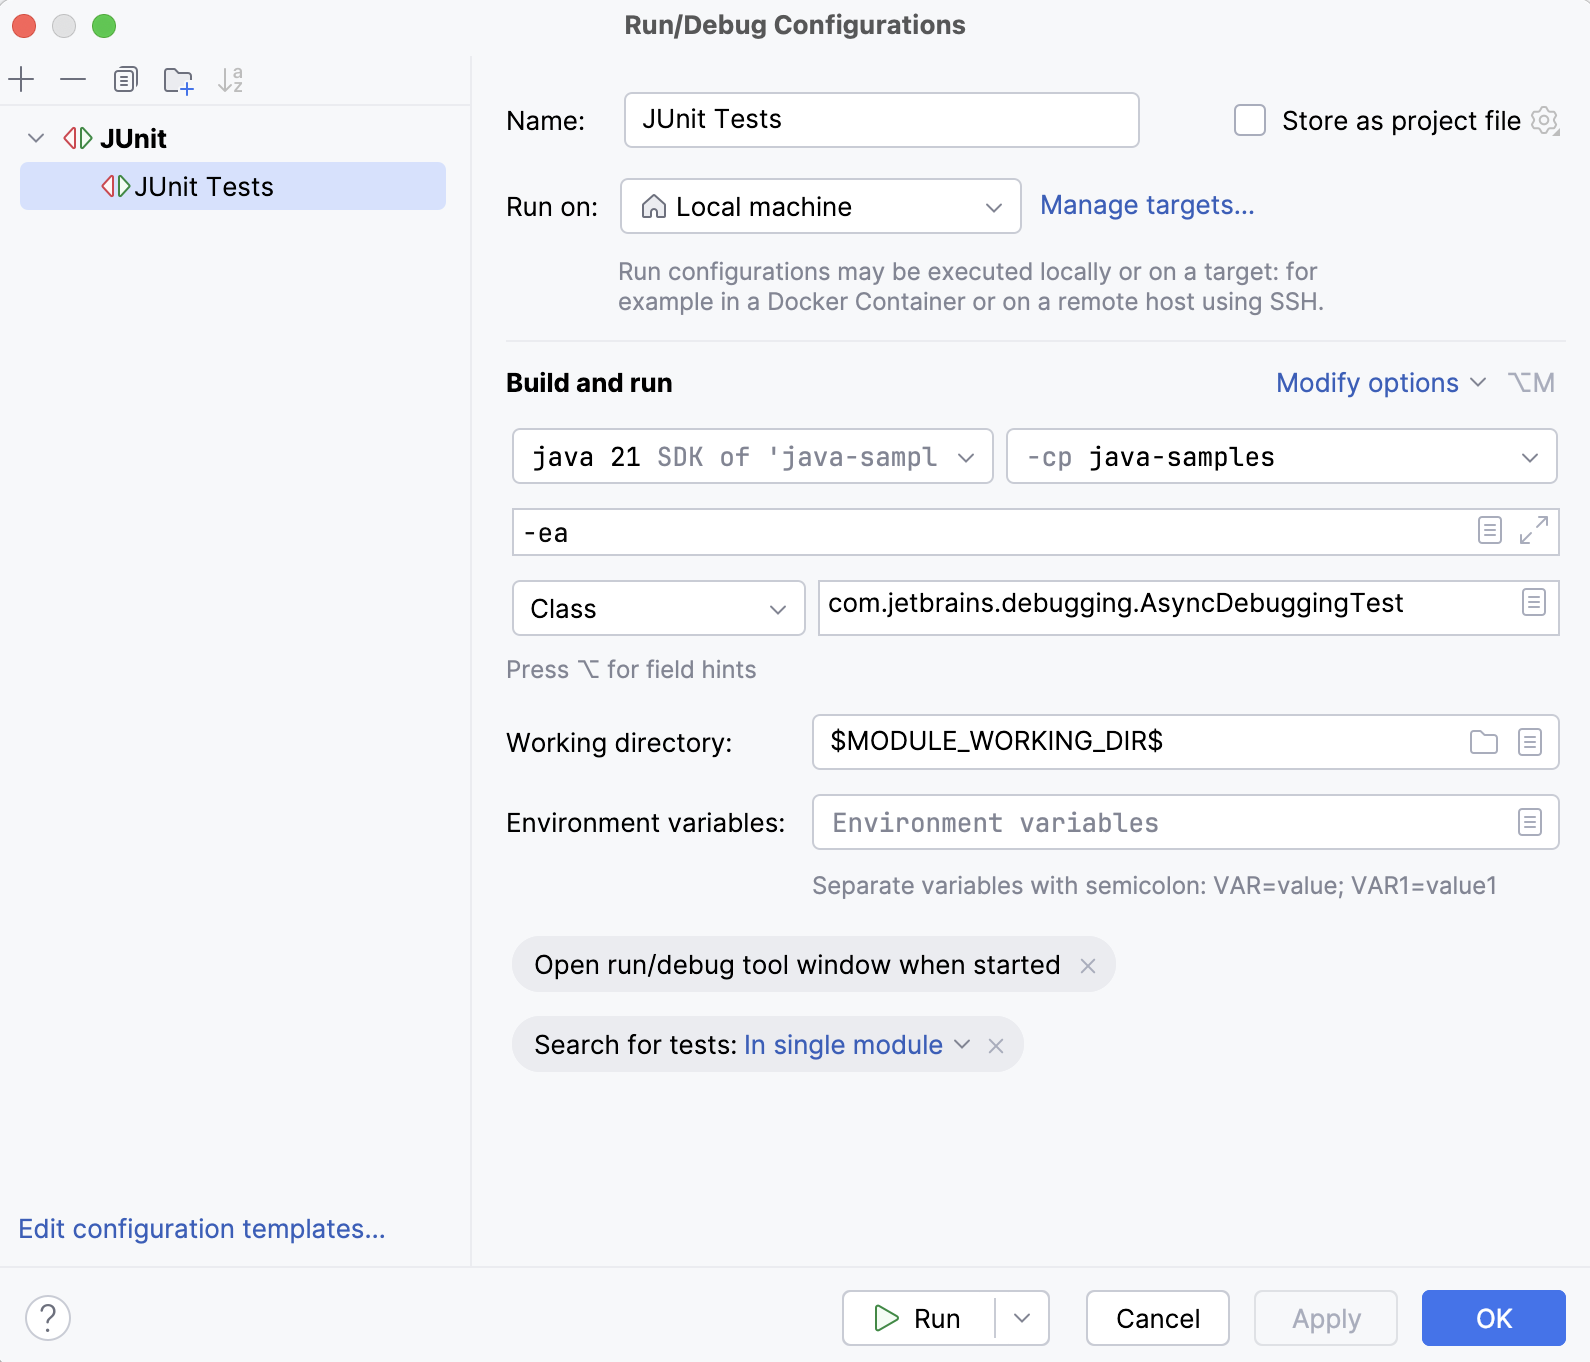Image resolution: width=1590 pixels, height=1362 pixels.
Task: Collapse the JUnit tree node
Action: coord(36,138)
